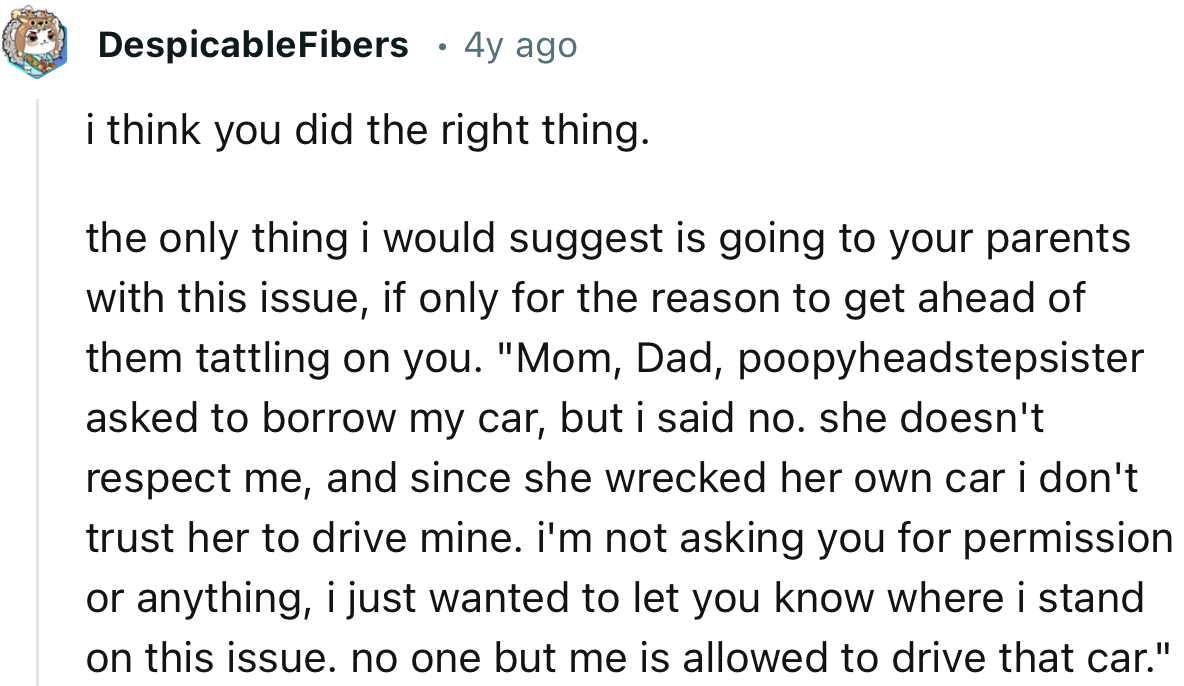
Task: Open the DespicableFibers user profile link
Action: pyautogui.click(x=253, y=45)
